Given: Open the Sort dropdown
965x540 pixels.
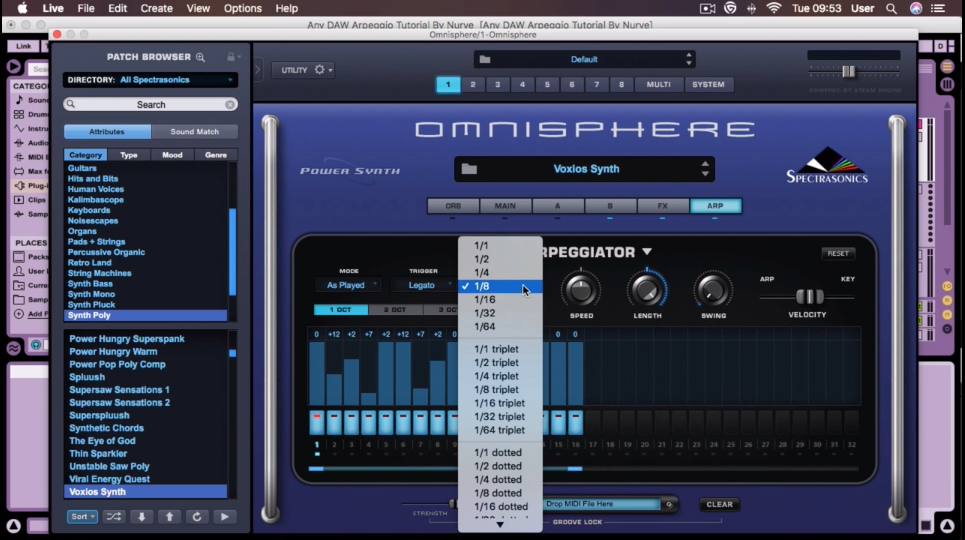Looking at the screenshot, I should coord(82,517).
